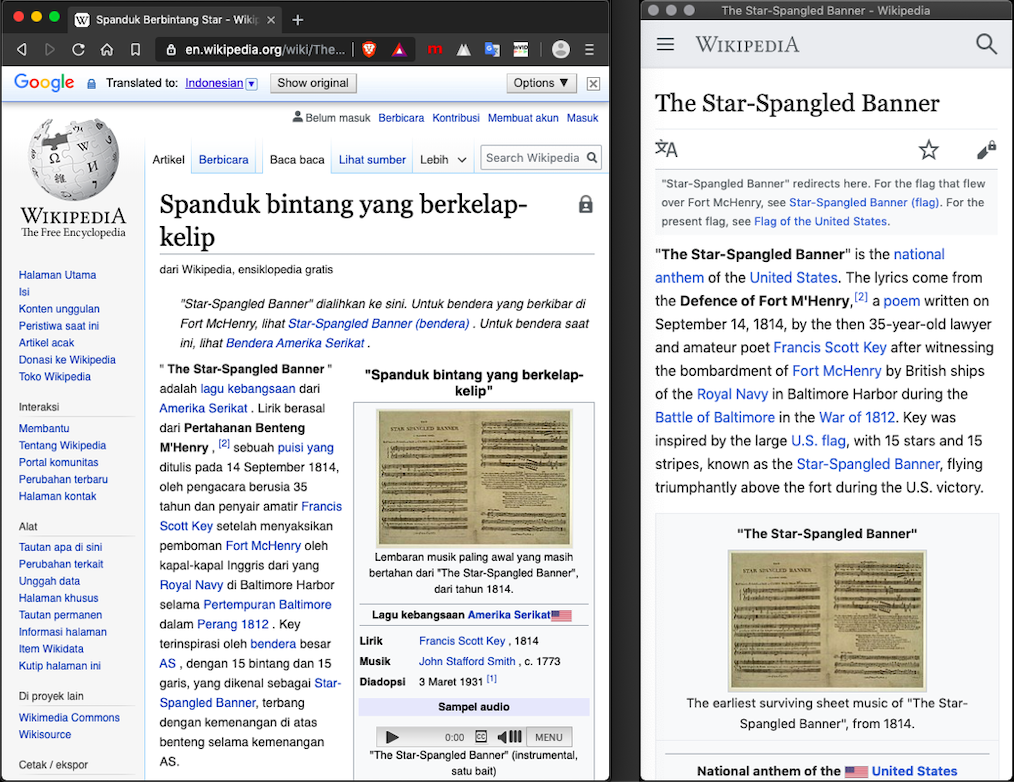Open the Wikimedia Commons link
This screenshot has width=1014, height=782.
[x=69, y=717]
